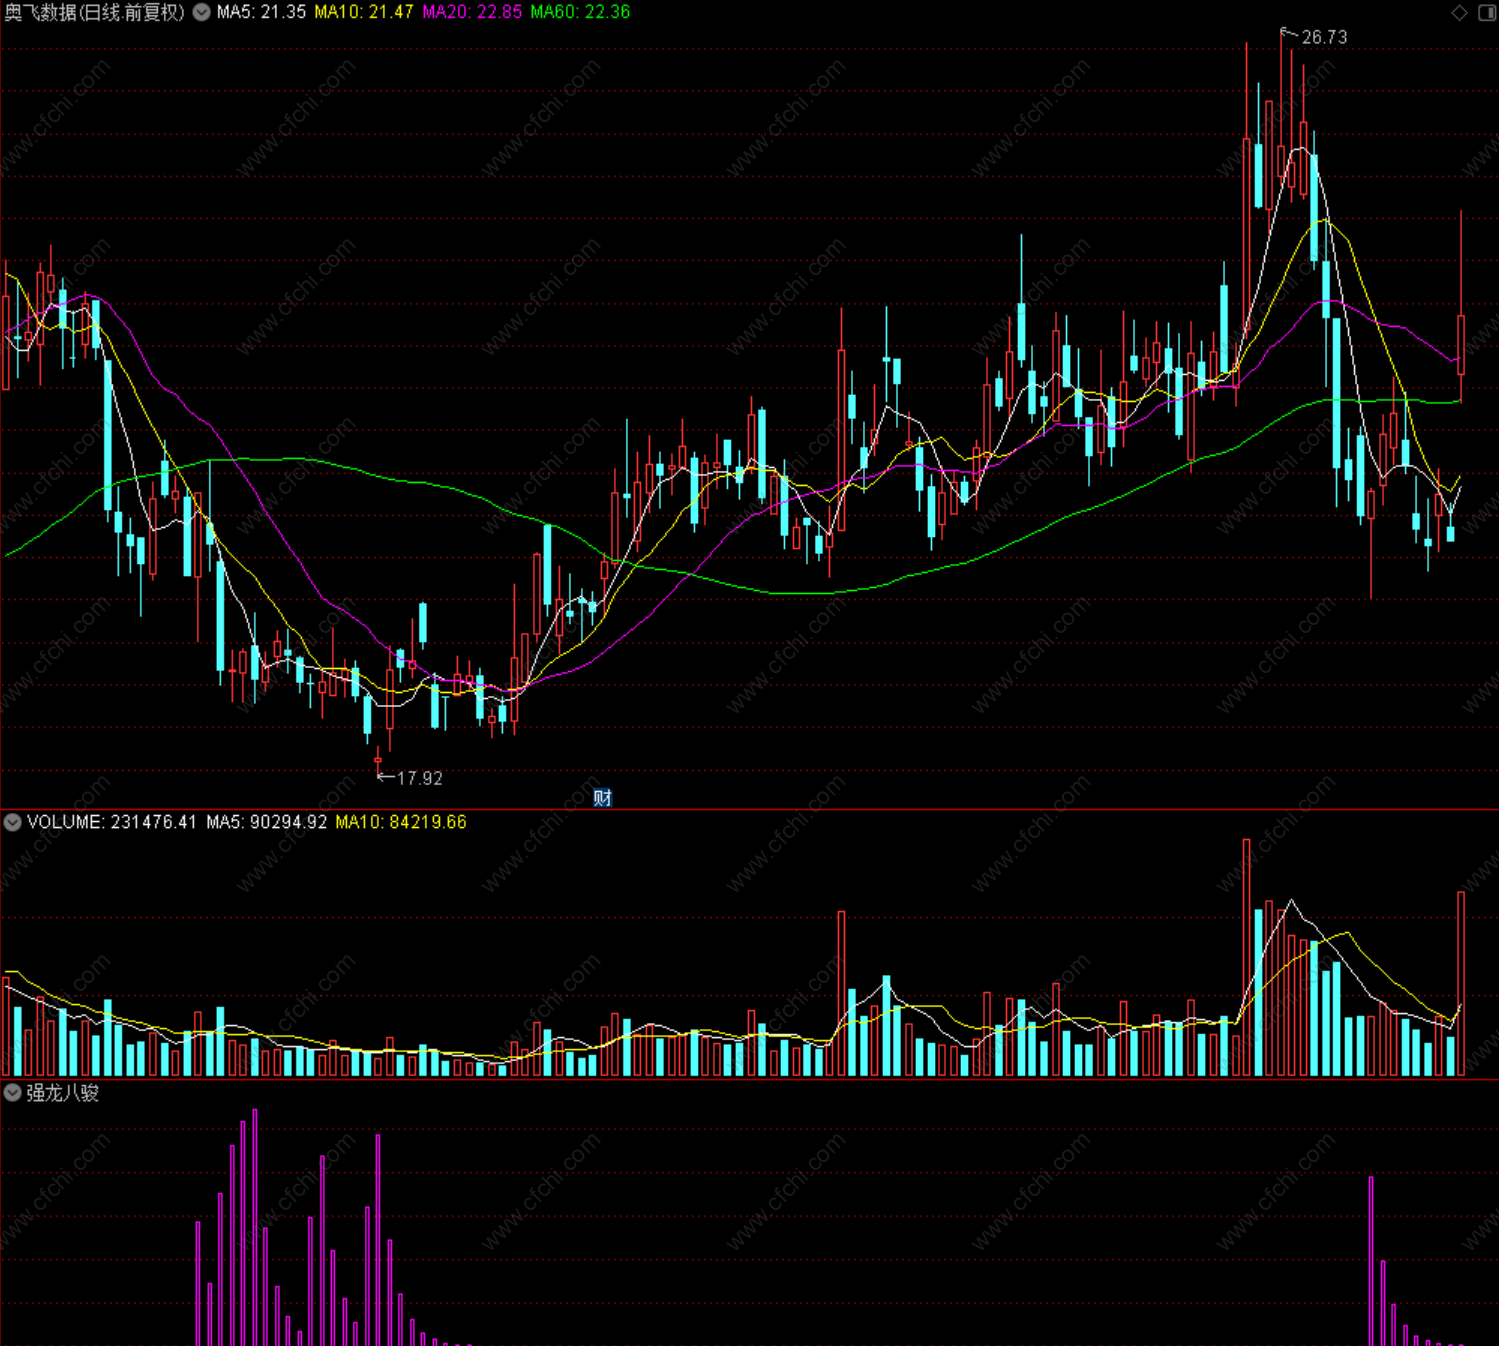
Task: Click the 强龙八骏 indicator name
Action: [x=63, y=1093]
